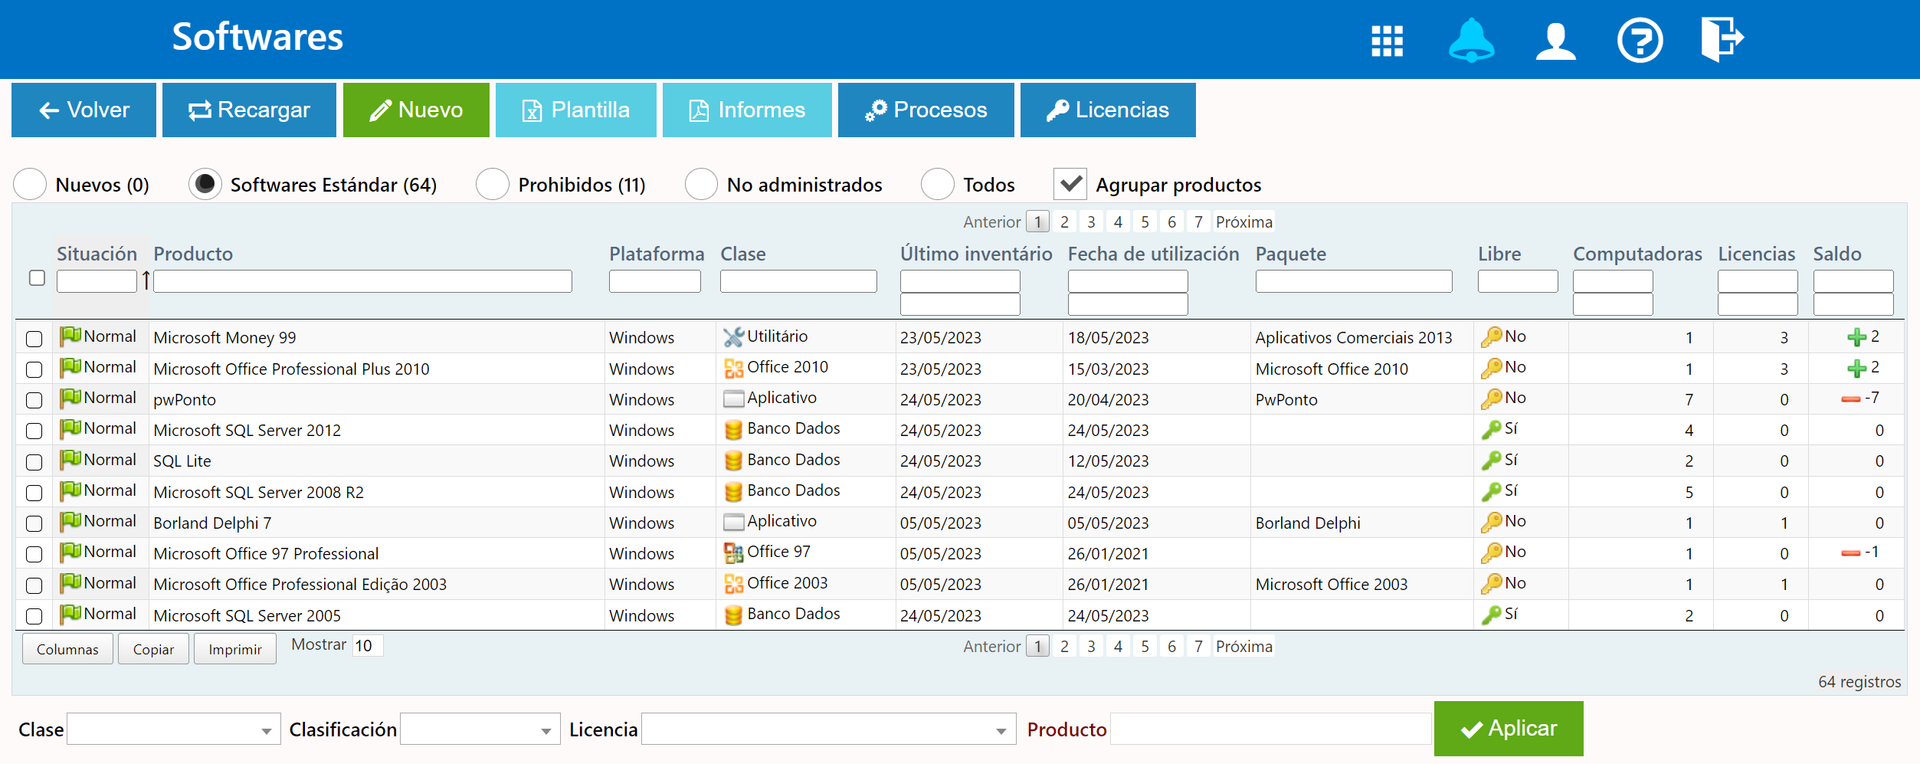Open the user profile icon
Image resolution: width=1920 pixels, height=764 pixels.
[x=1555, y=41]
